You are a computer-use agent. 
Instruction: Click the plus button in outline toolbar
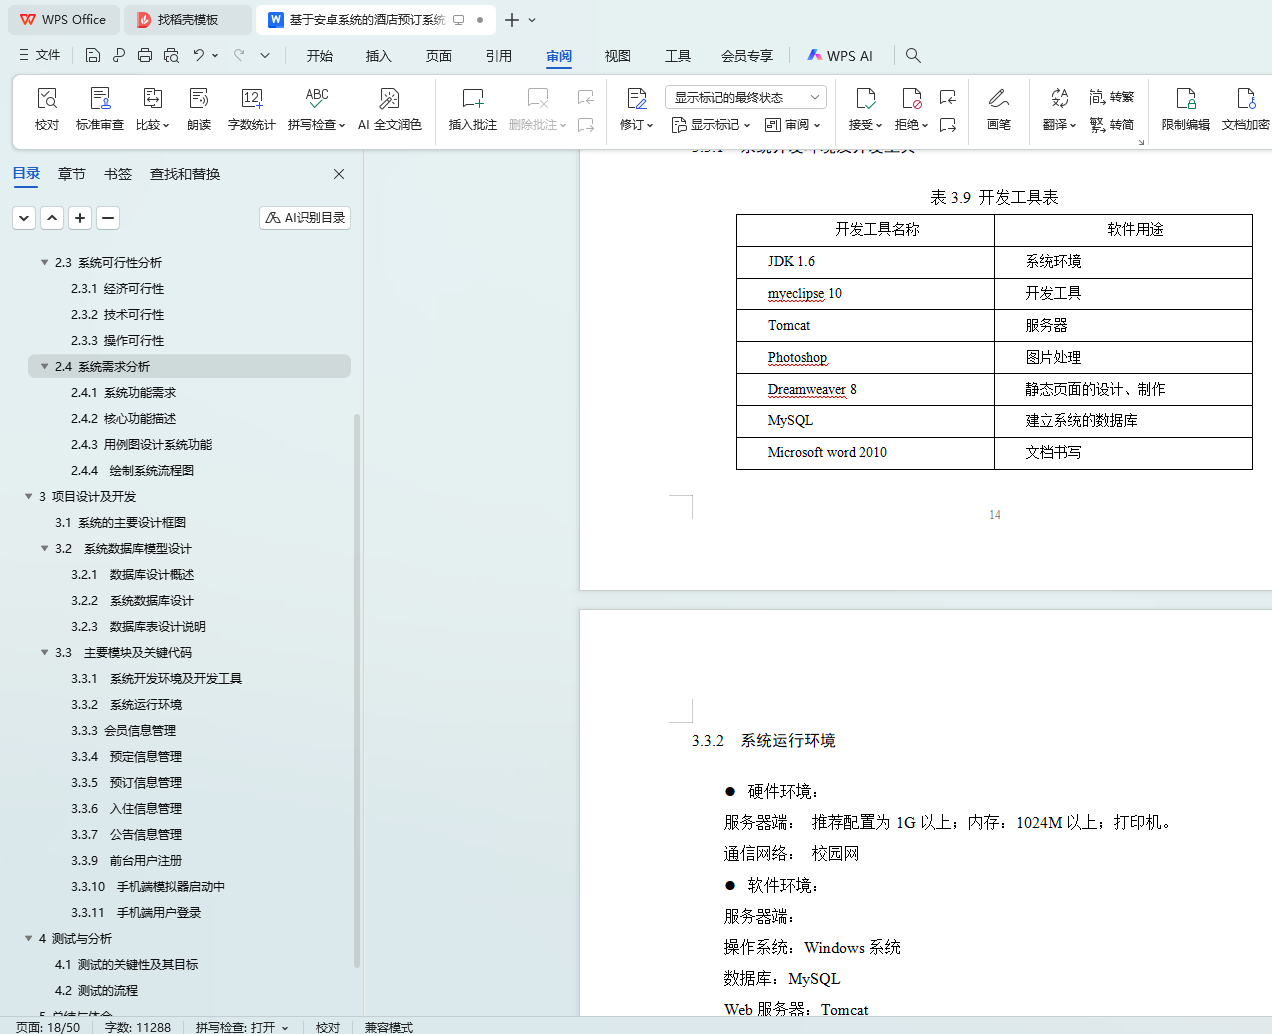point(80,217)
